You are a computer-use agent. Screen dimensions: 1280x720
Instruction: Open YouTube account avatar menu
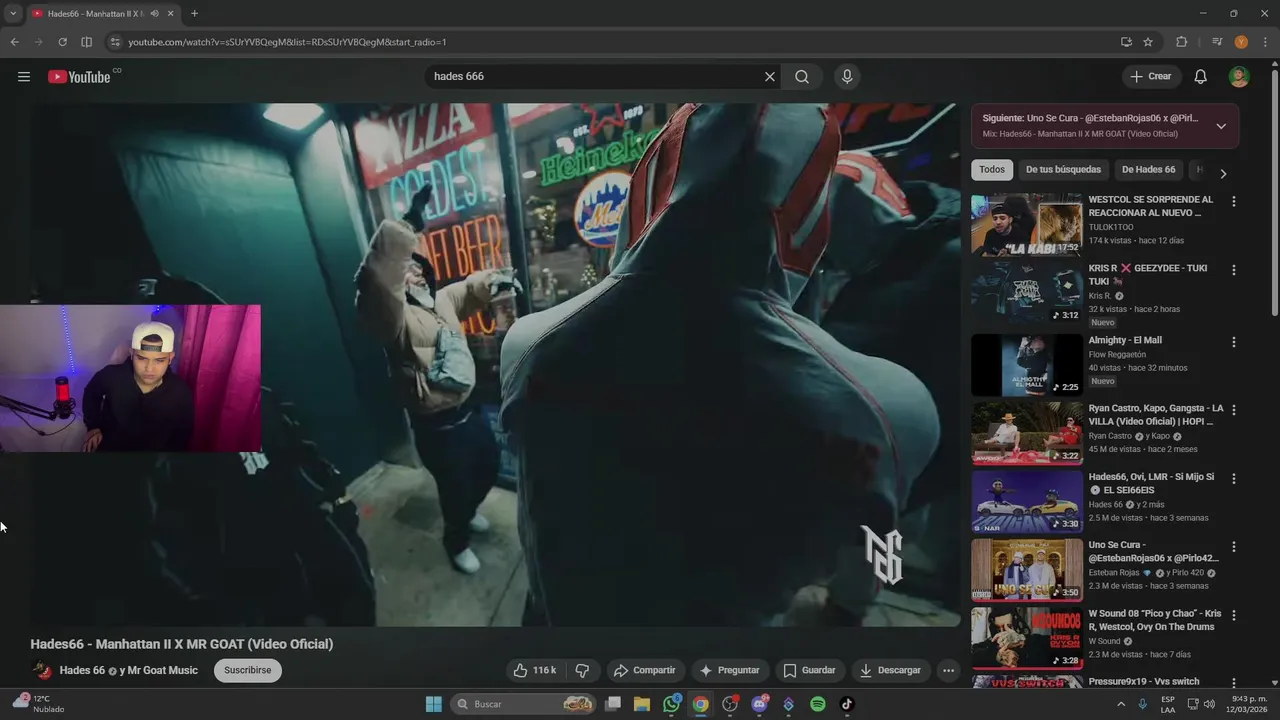coord(1239,77)
